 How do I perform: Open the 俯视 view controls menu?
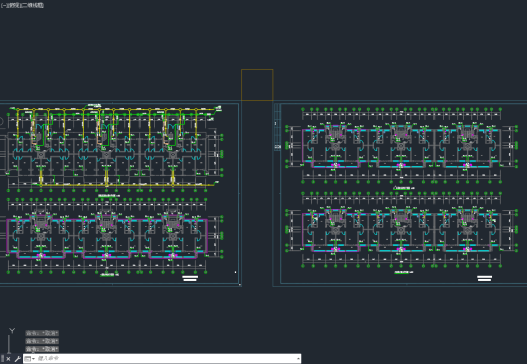pos(13,5)
